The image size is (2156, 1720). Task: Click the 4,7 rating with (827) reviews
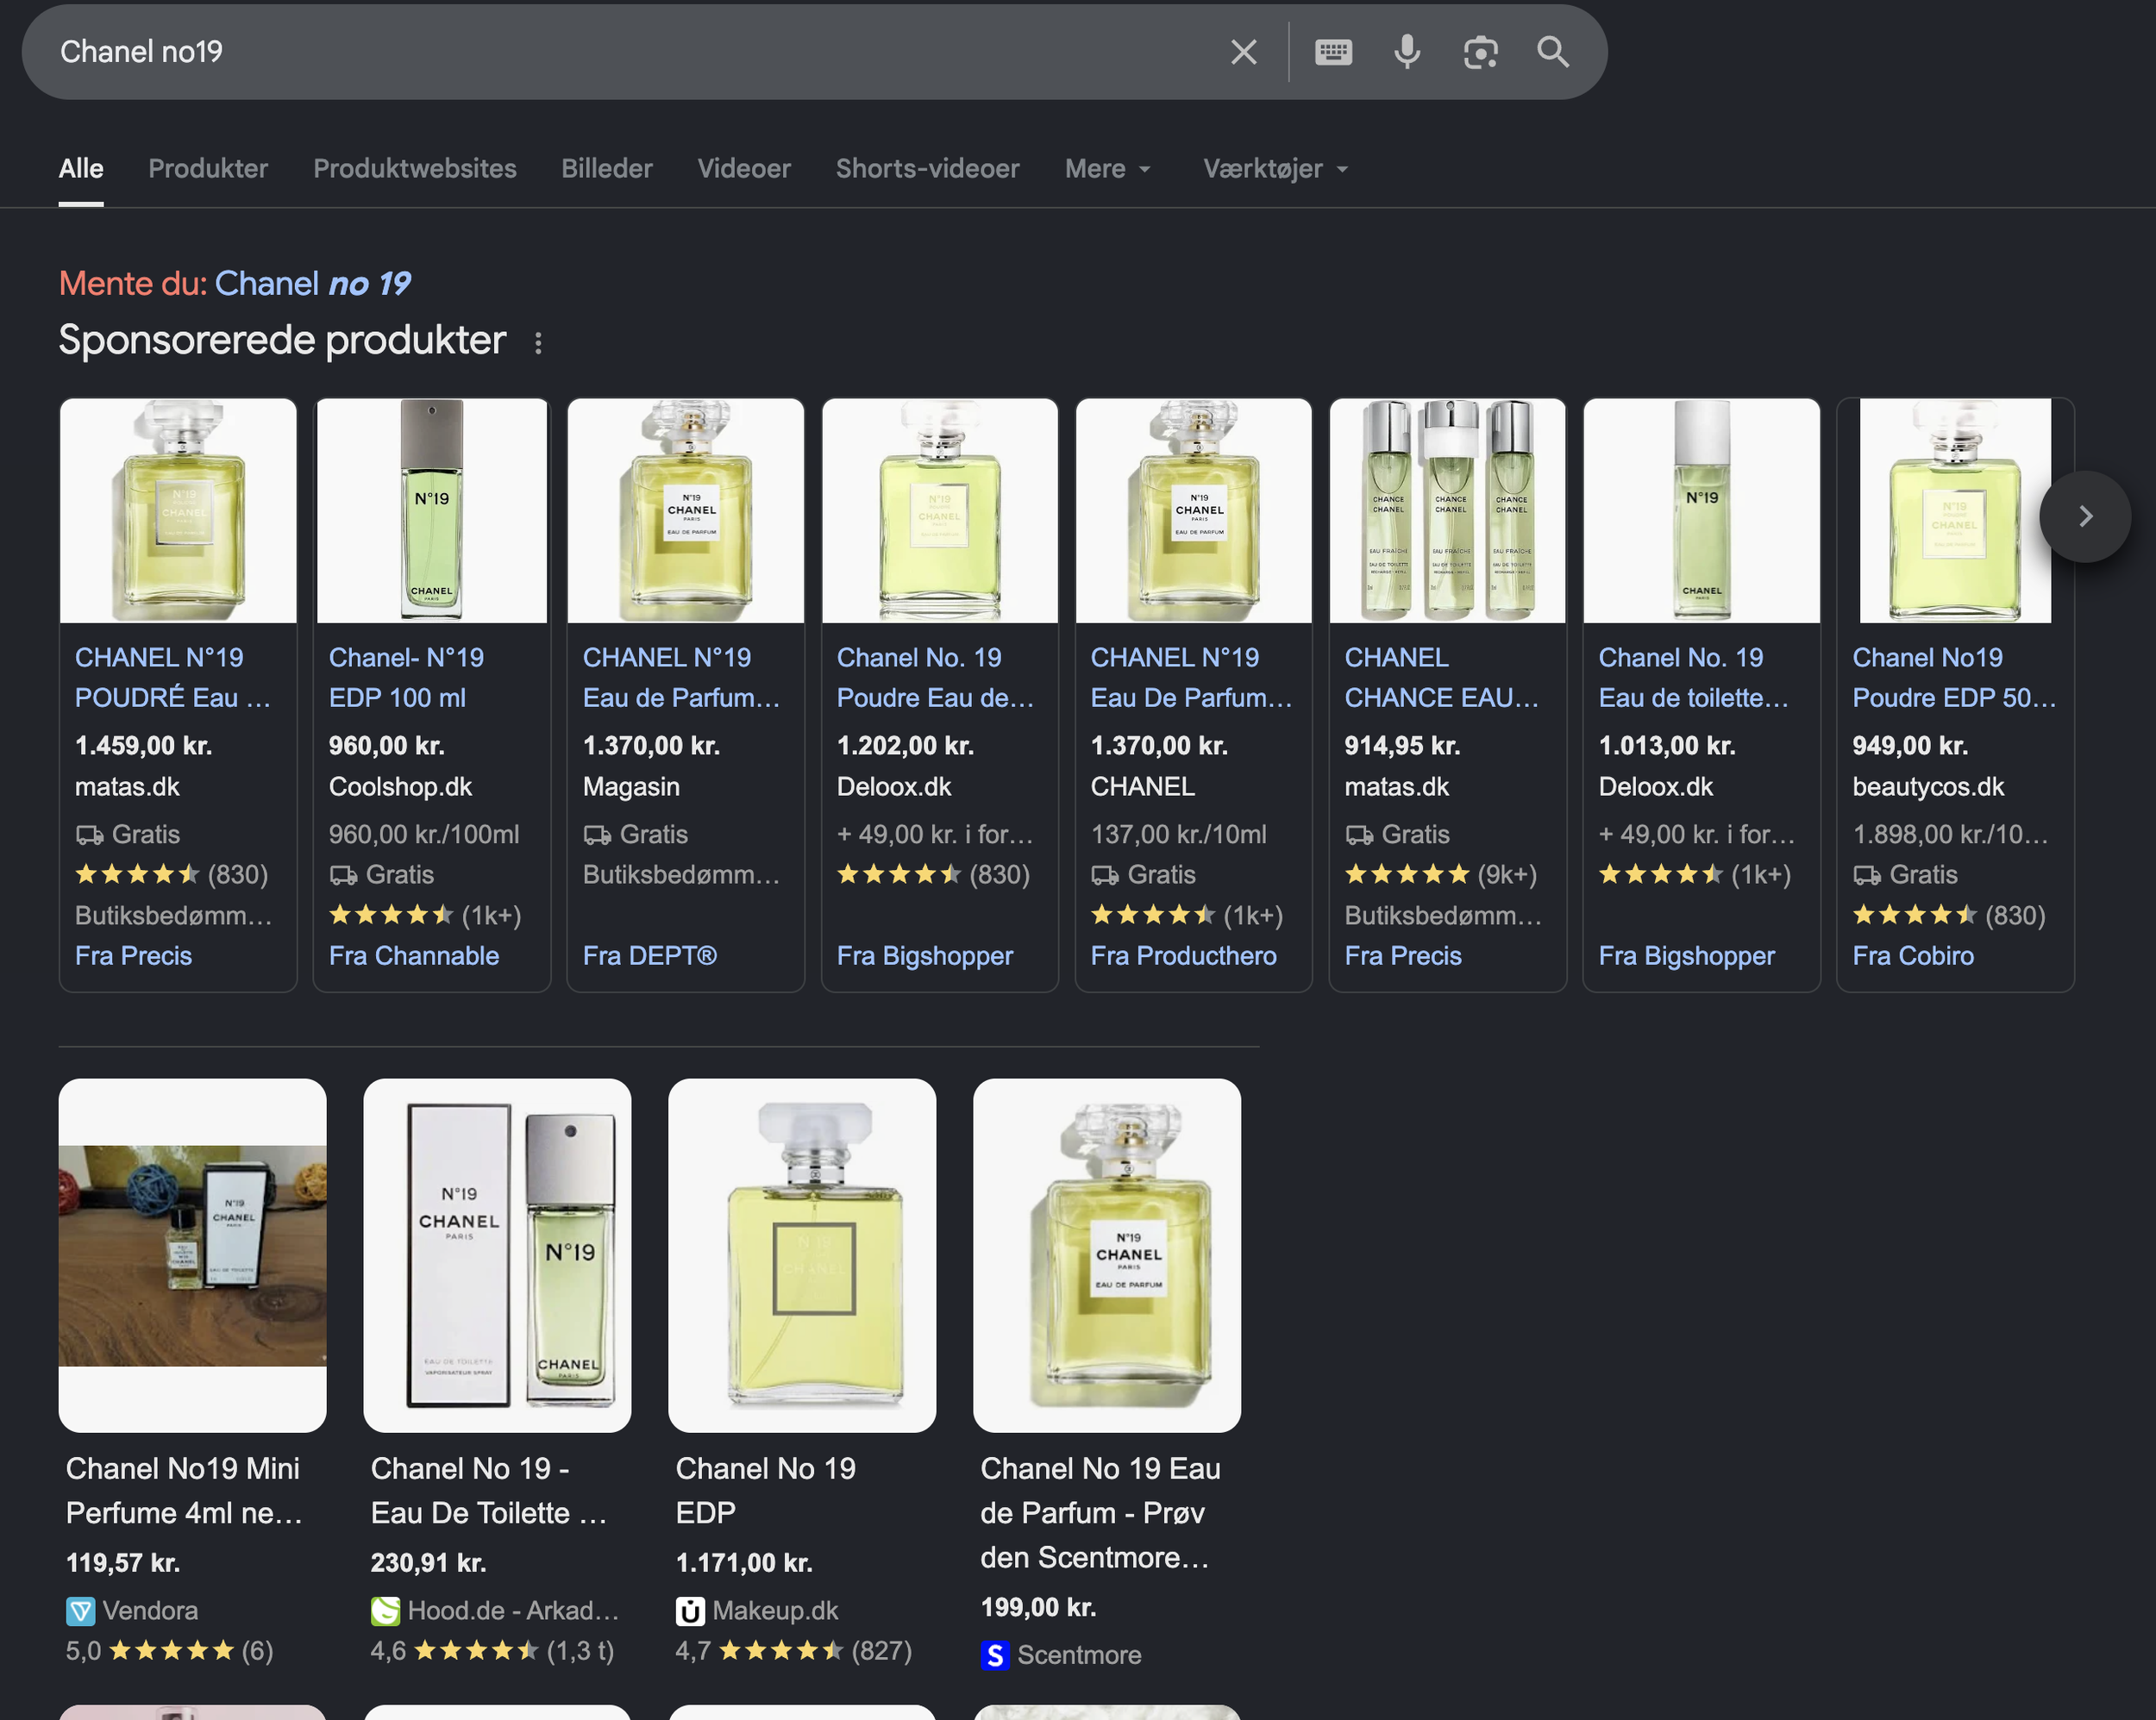pyautogui.click(x=794, y=1651)
